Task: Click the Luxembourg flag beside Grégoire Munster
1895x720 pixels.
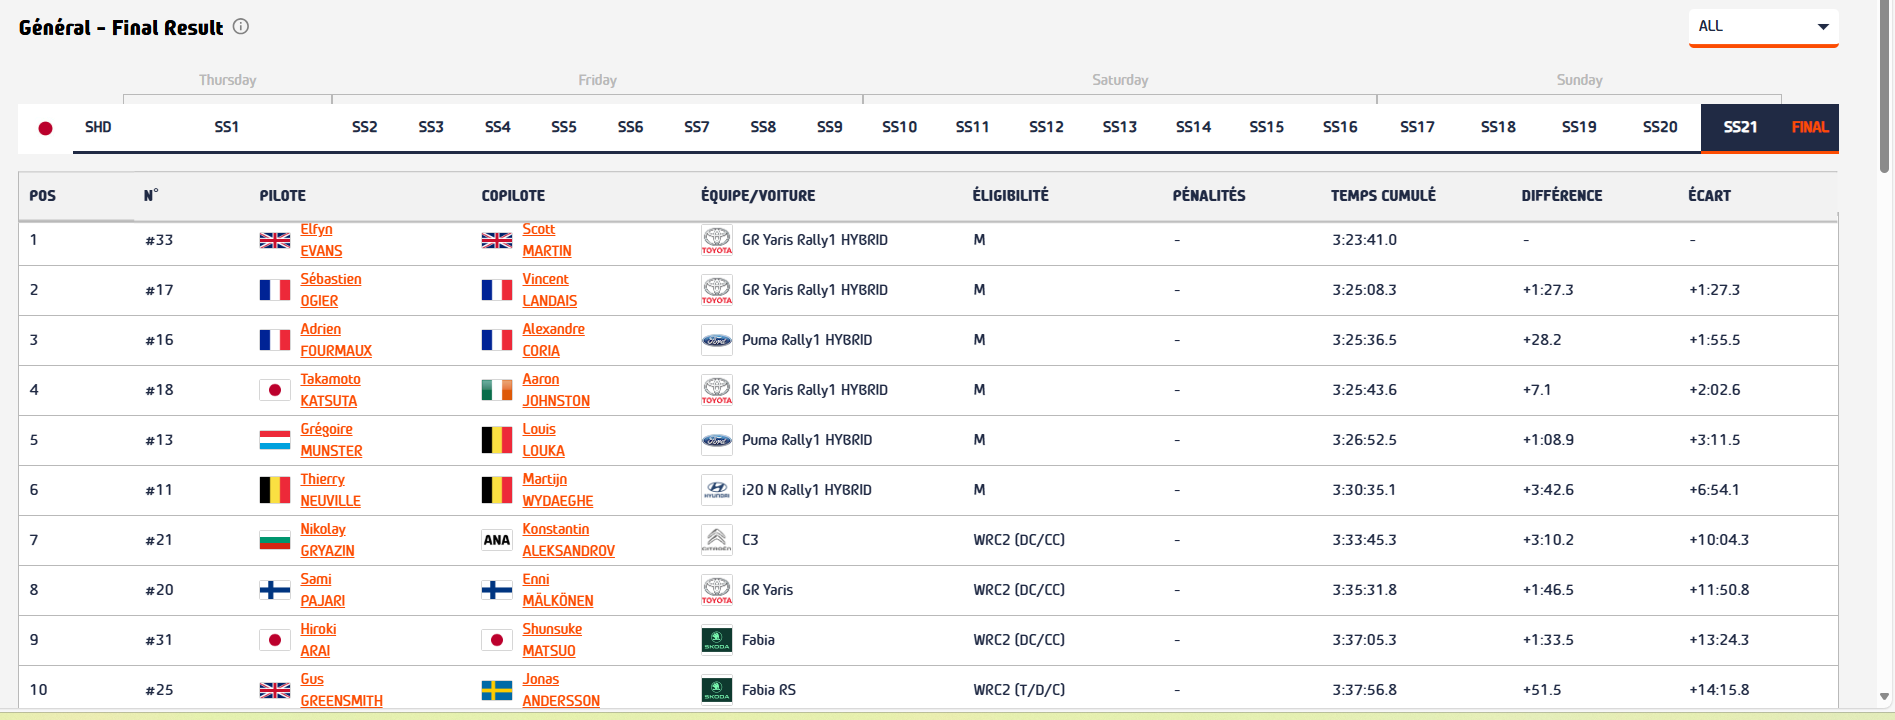Action: coord(274,440)
